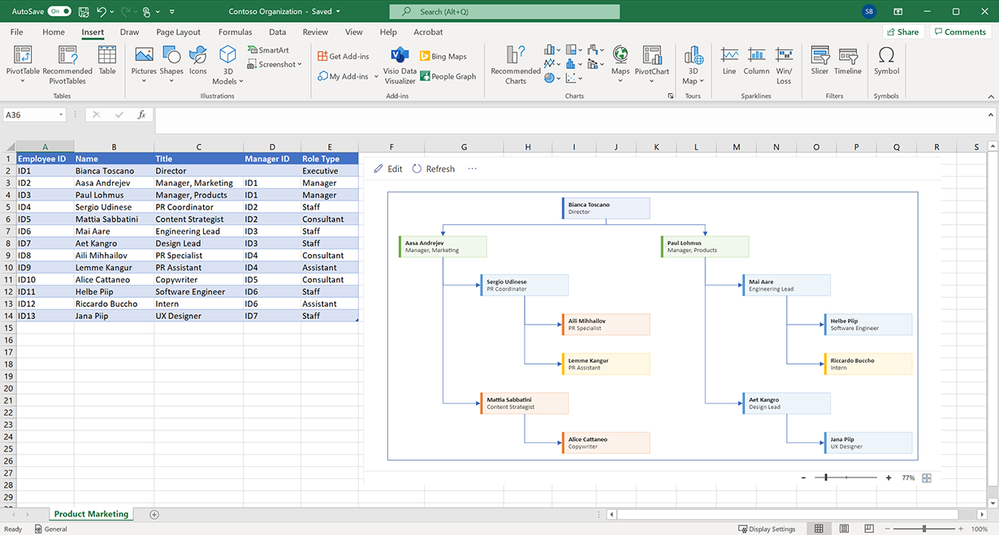Open Display Settings in status bar
The width and height of the screenshot is (999, 535).
tap(766, 529)
